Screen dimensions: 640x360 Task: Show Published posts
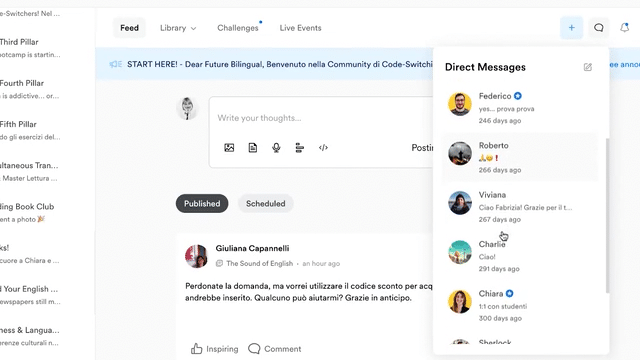tap(202, 203)
